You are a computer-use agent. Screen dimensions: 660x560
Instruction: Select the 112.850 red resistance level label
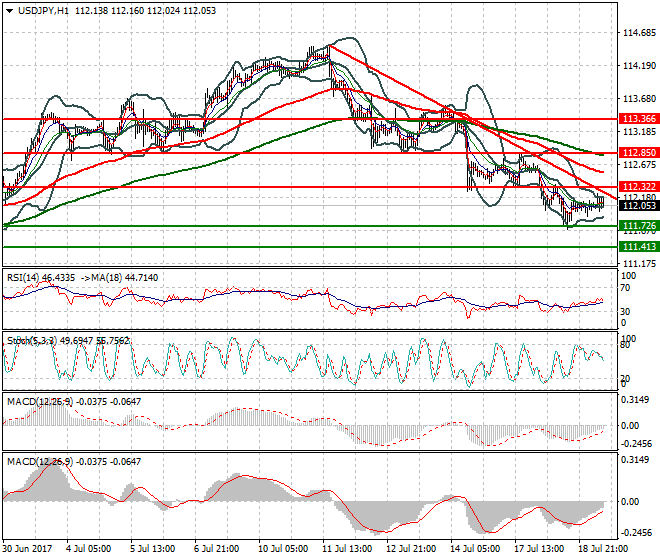tap(639, 153)
